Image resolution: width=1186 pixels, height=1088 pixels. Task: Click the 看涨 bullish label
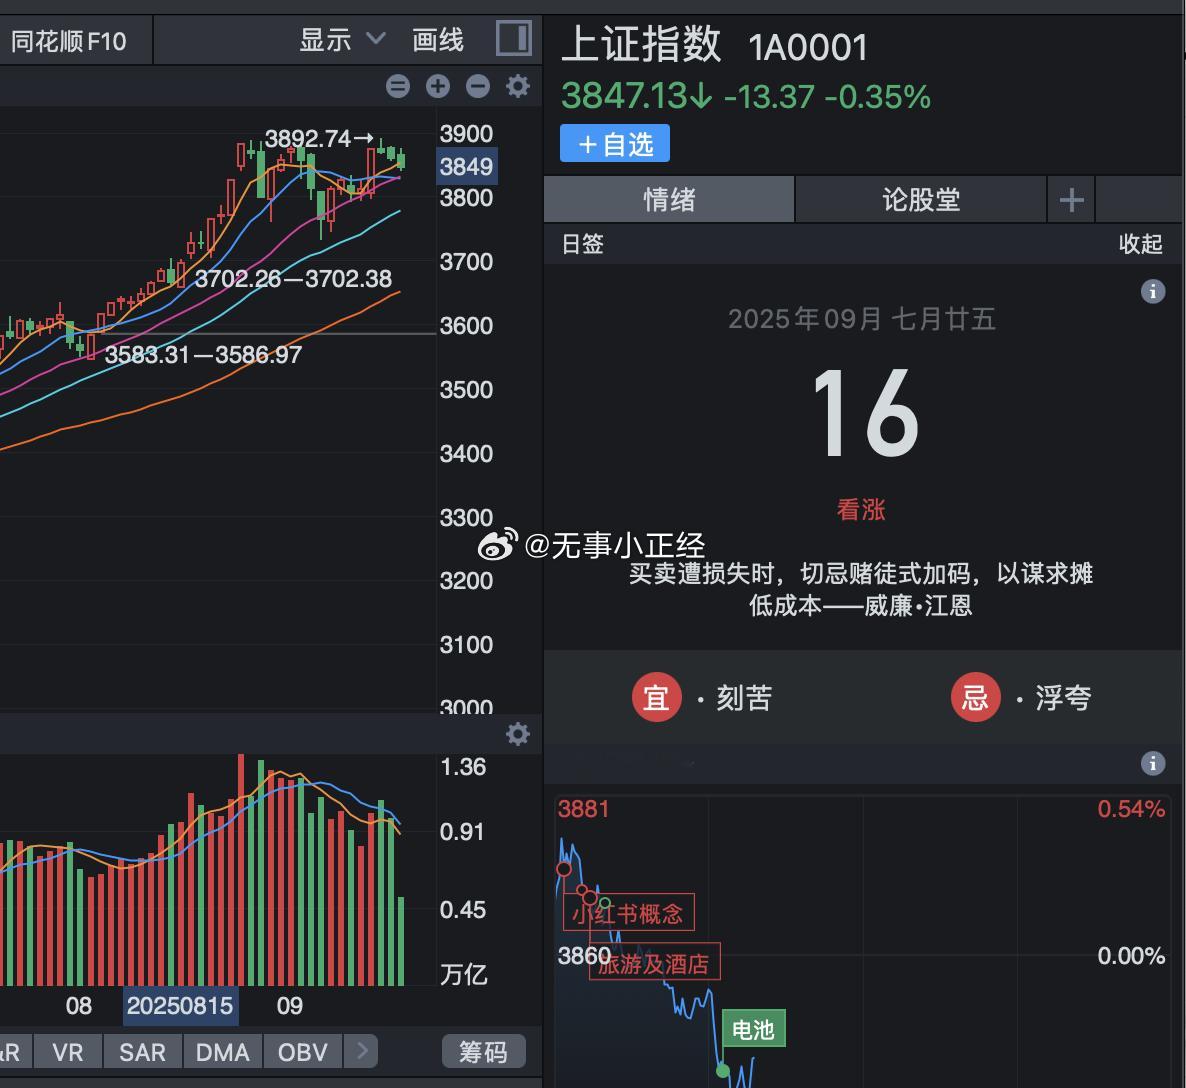coord(861,509)
